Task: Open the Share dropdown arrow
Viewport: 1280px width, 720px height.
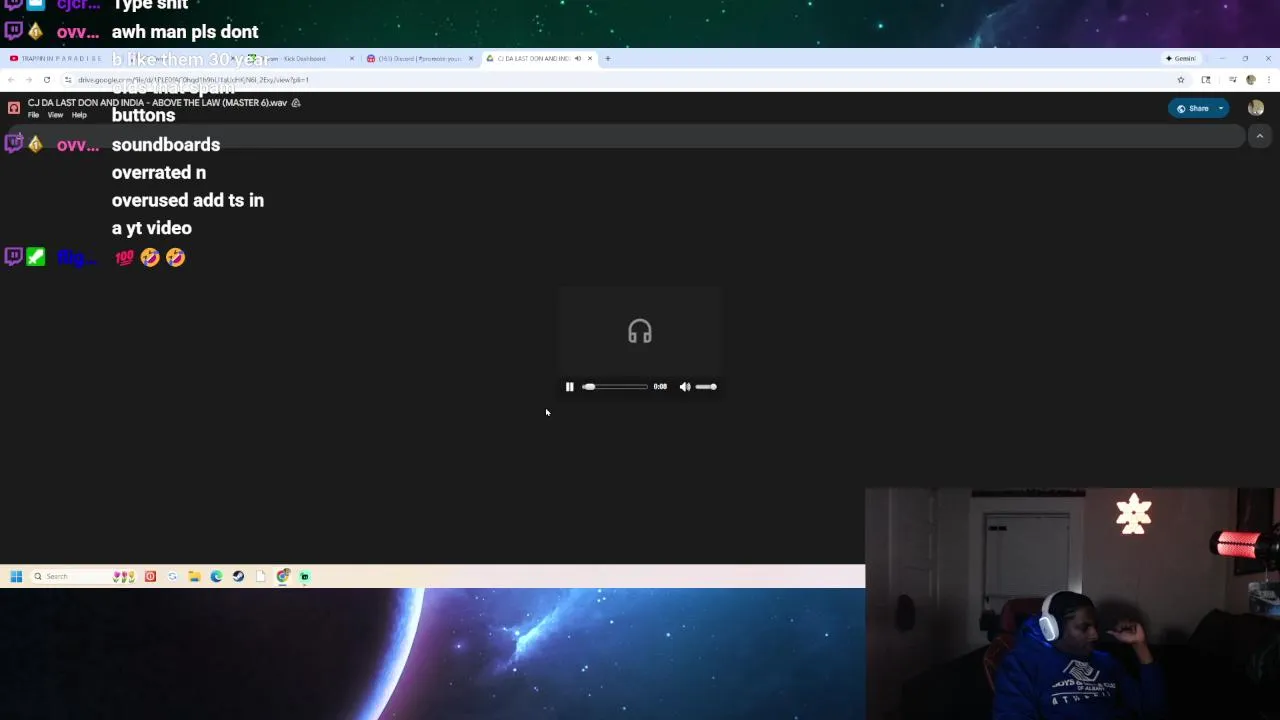Action: coord(1221,108)
